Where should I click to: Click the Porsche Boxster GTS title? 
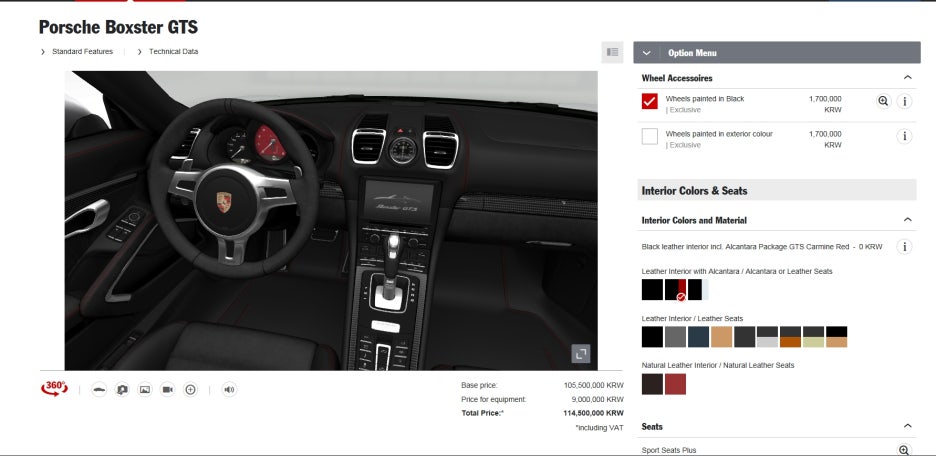[118, 27]
